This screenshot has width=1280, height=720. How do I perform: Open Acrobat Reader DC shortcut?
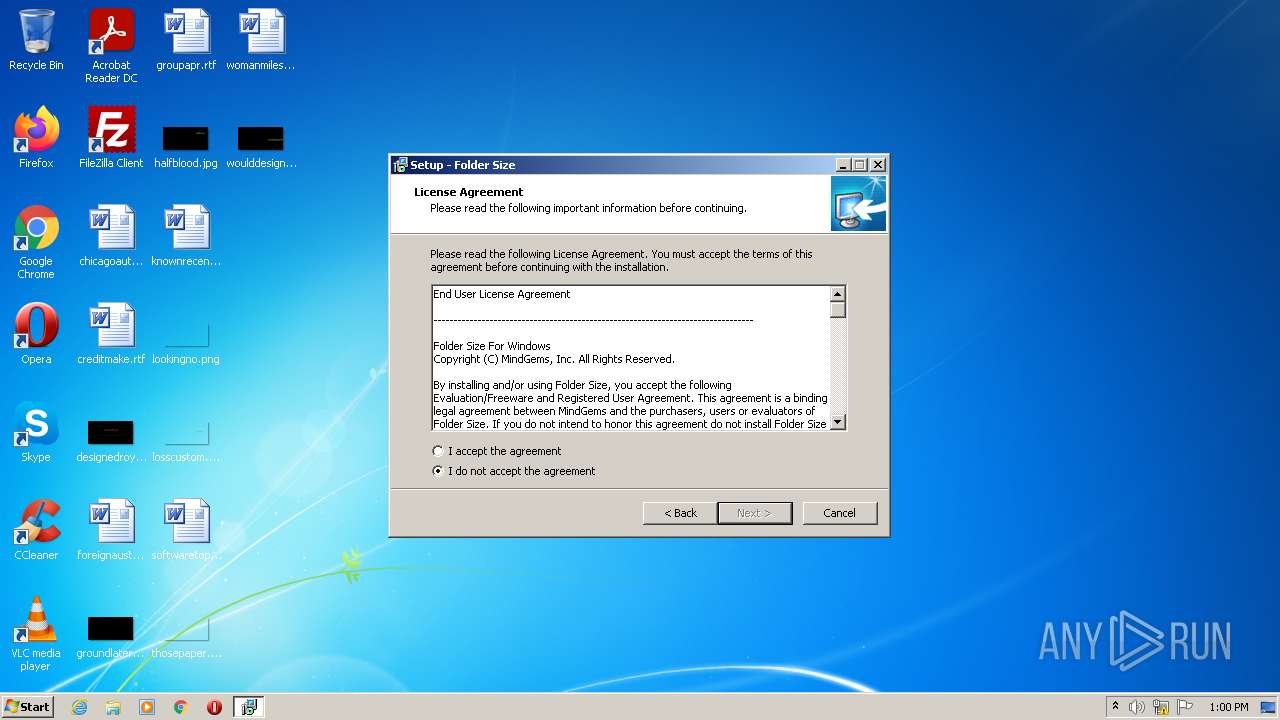point(111,46)
